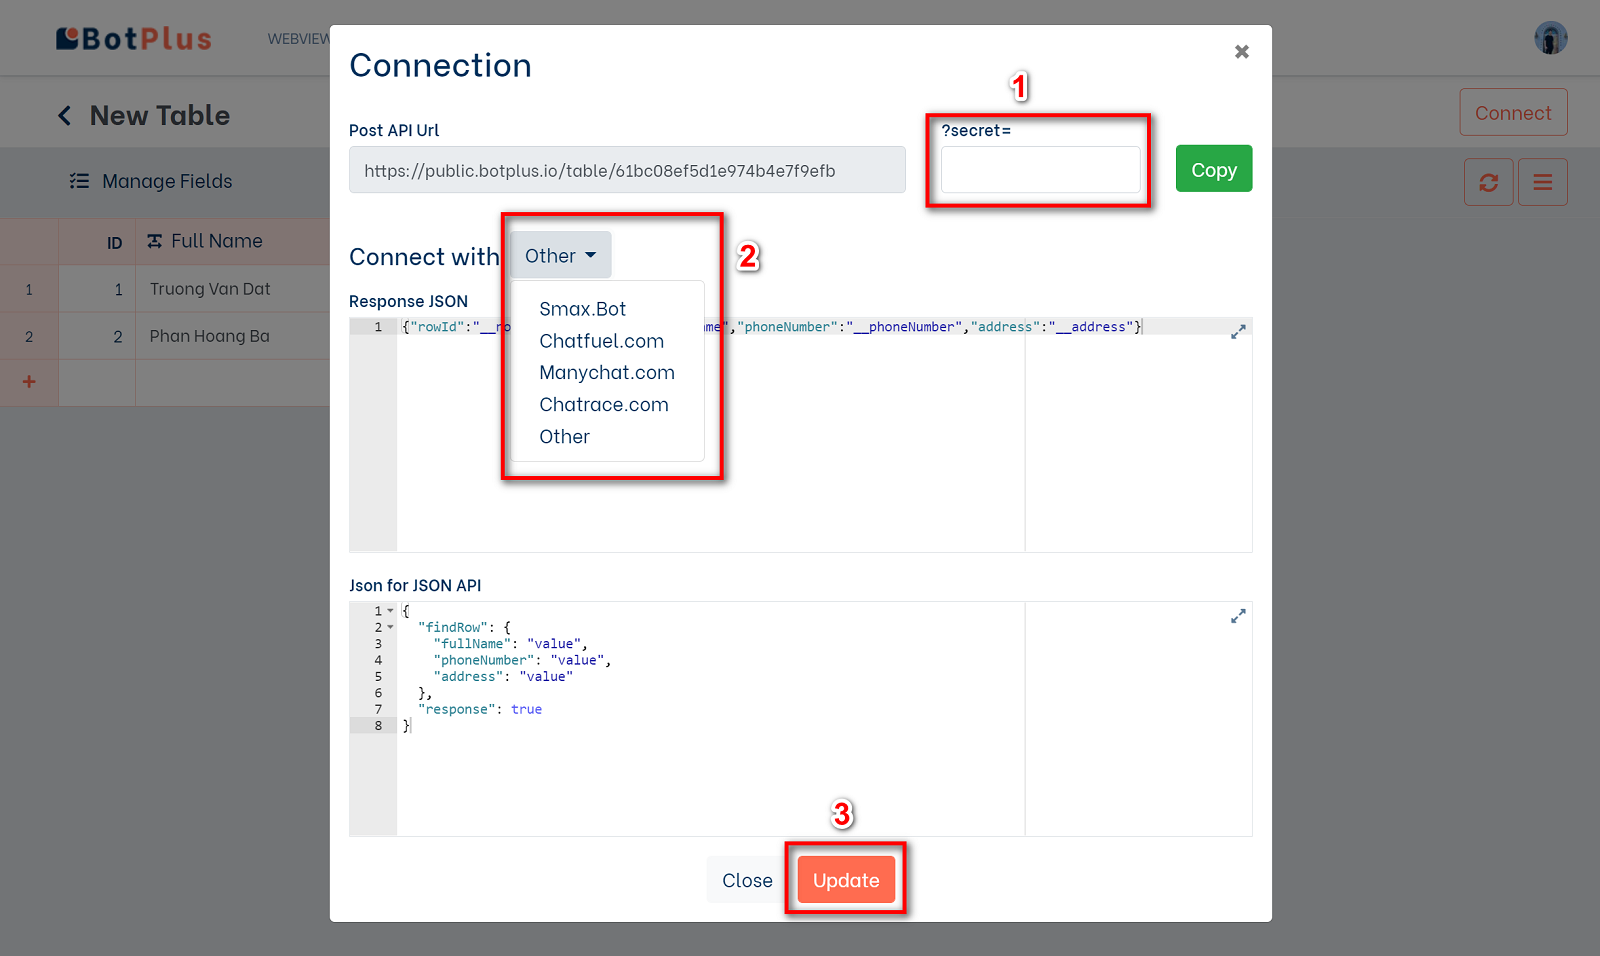Screen dimensions: 1600x956
Task: Expand the Response JSON editor to fullscreen
Action: pyautogui.click(x=1238, y=332)
